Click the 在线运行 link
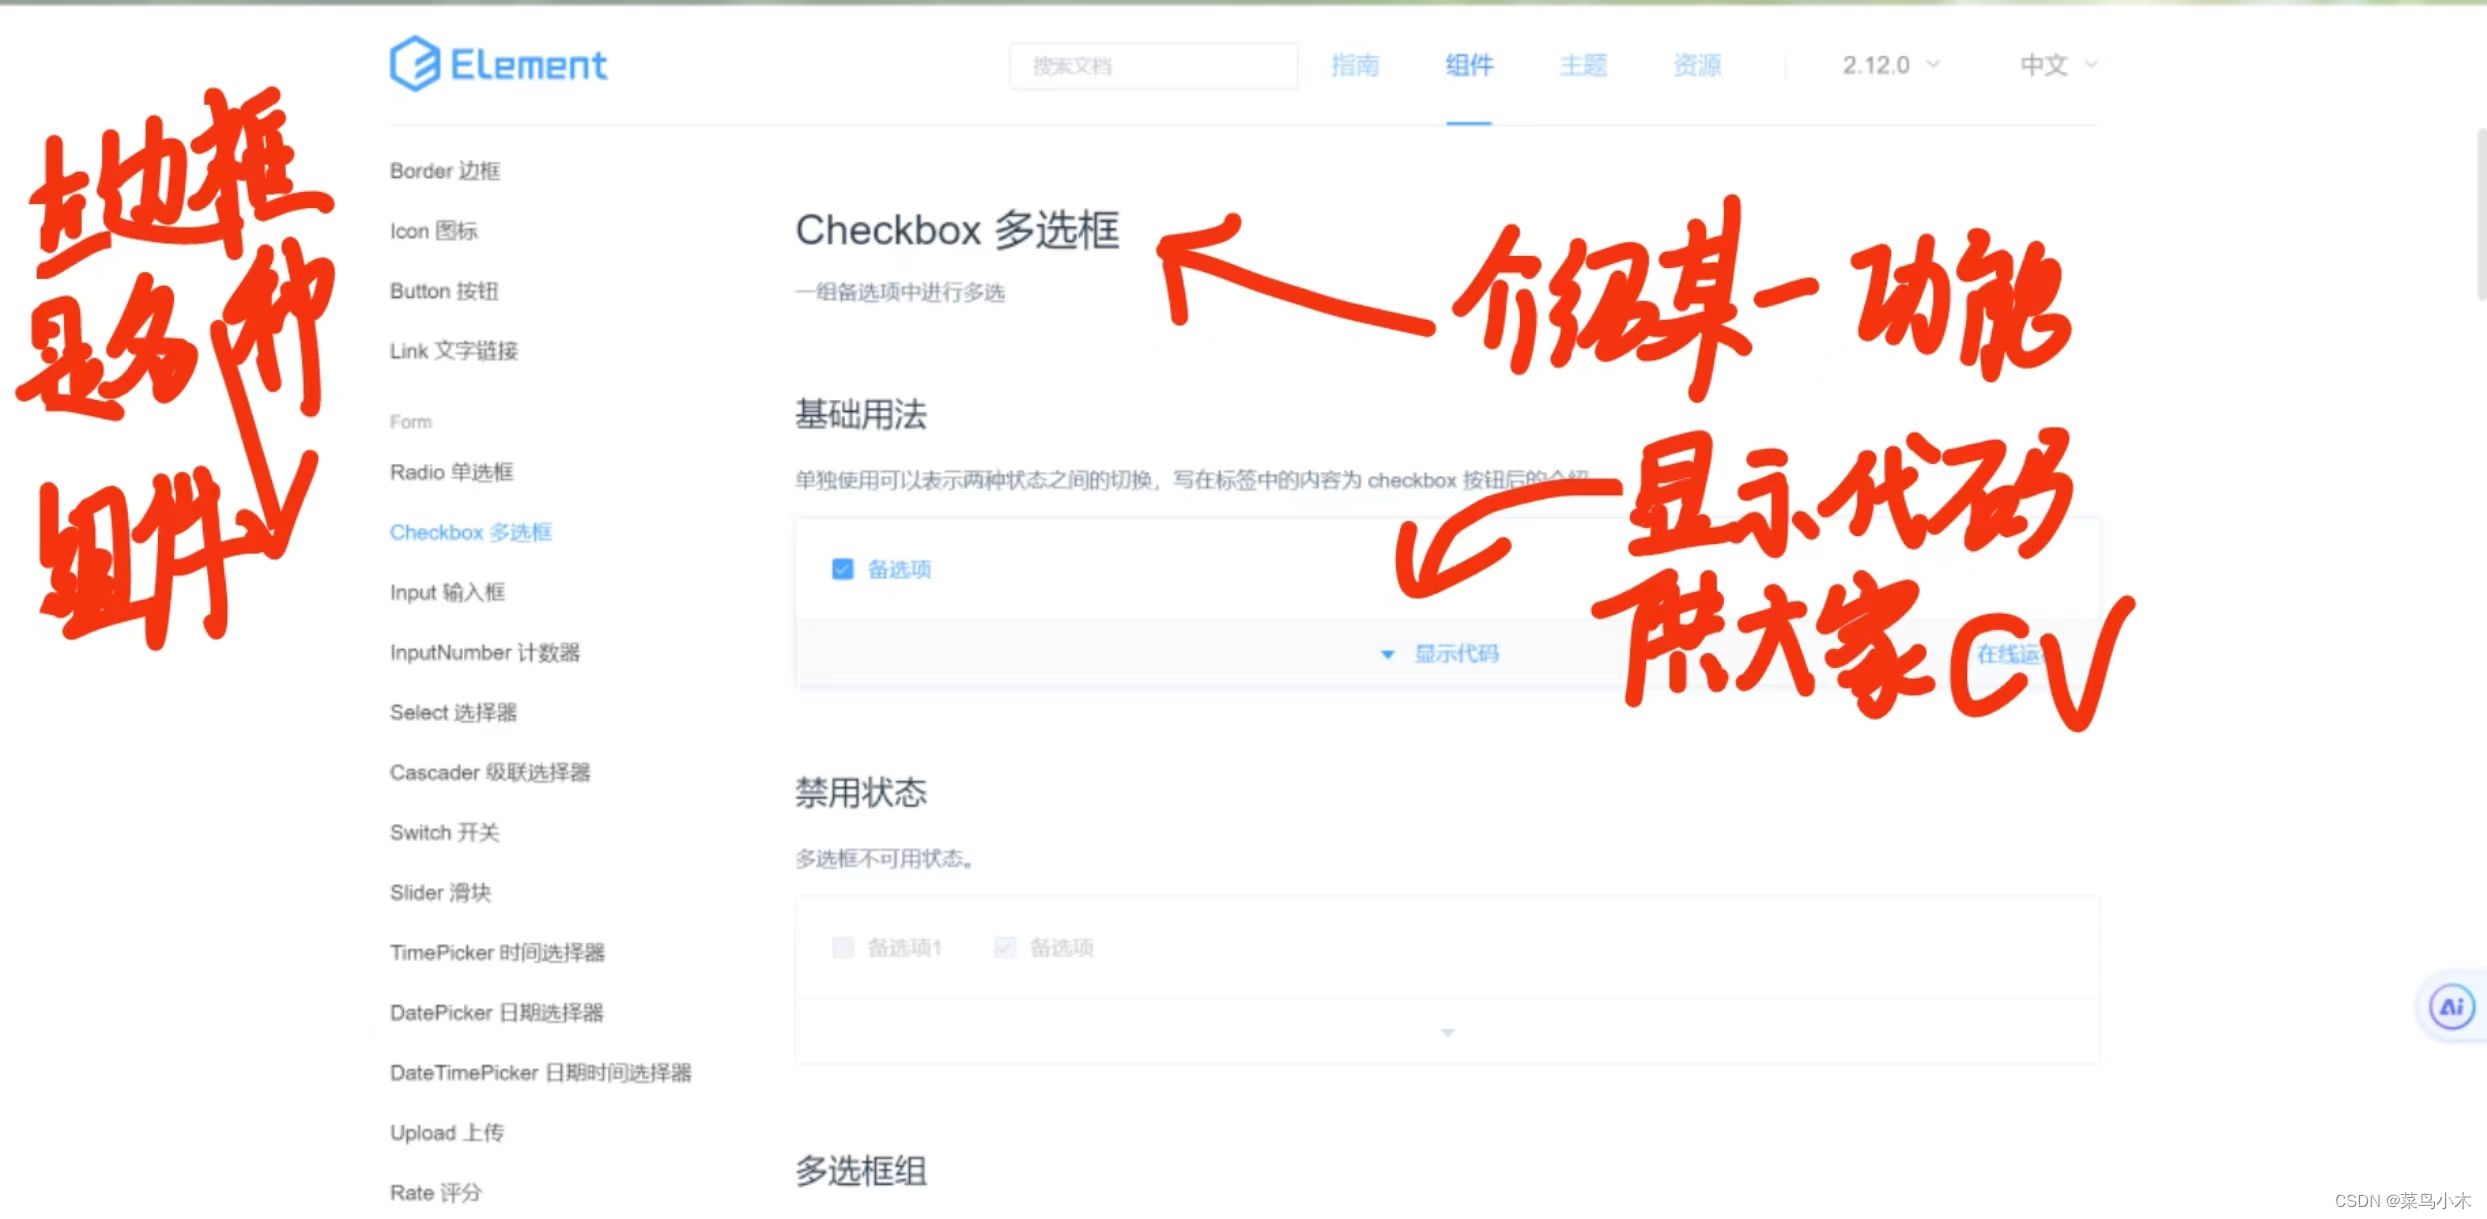 (2005, 654)
